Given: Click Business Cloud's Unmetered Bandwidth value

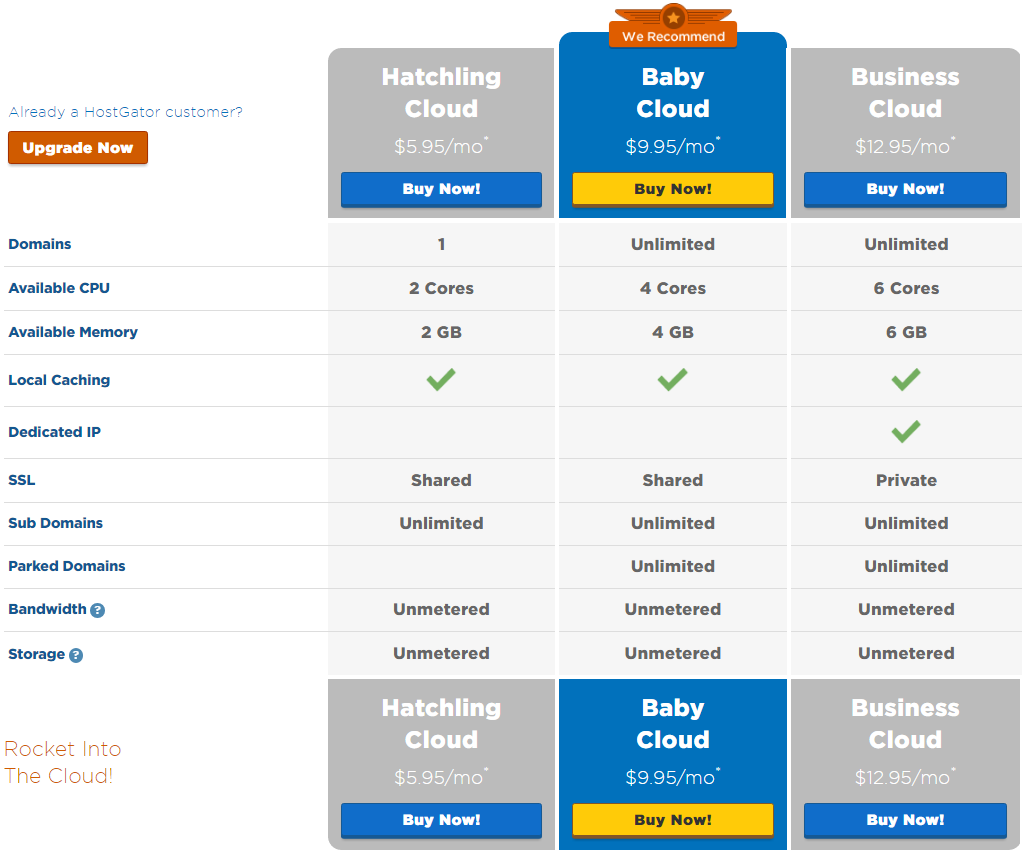Looking at the screenshot, I should tap(906, 610).
